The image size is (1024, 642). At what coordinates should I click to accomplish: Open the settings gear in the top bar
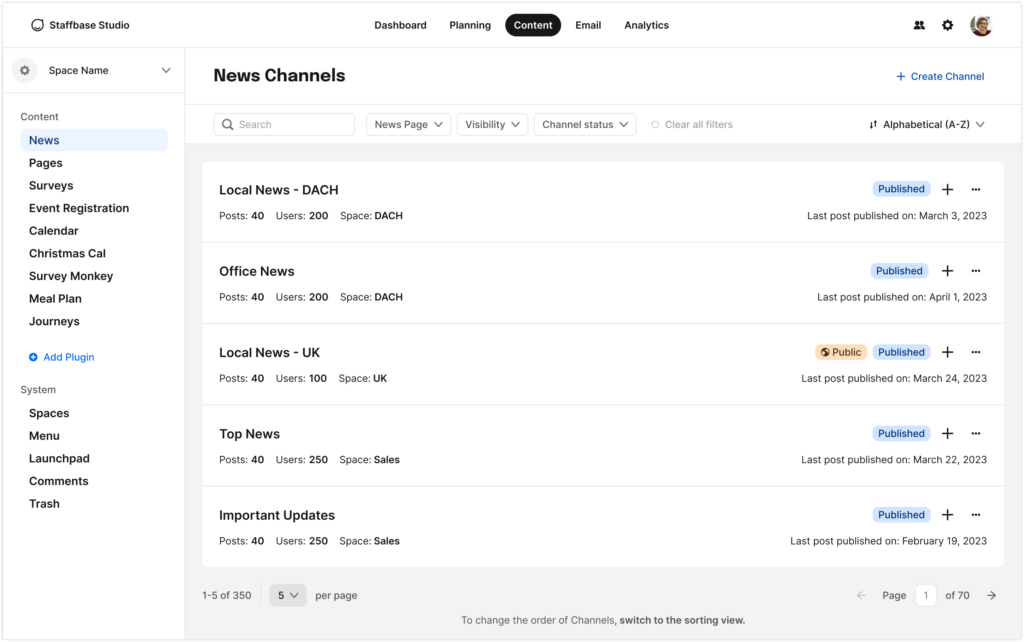pos(947,25)
